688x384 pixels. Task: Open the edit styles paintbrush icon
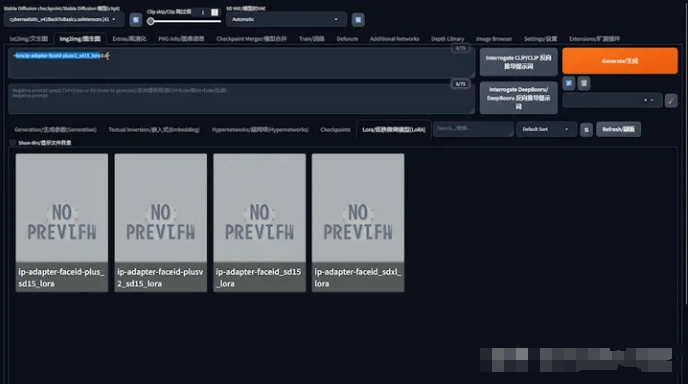coord(671,101)
